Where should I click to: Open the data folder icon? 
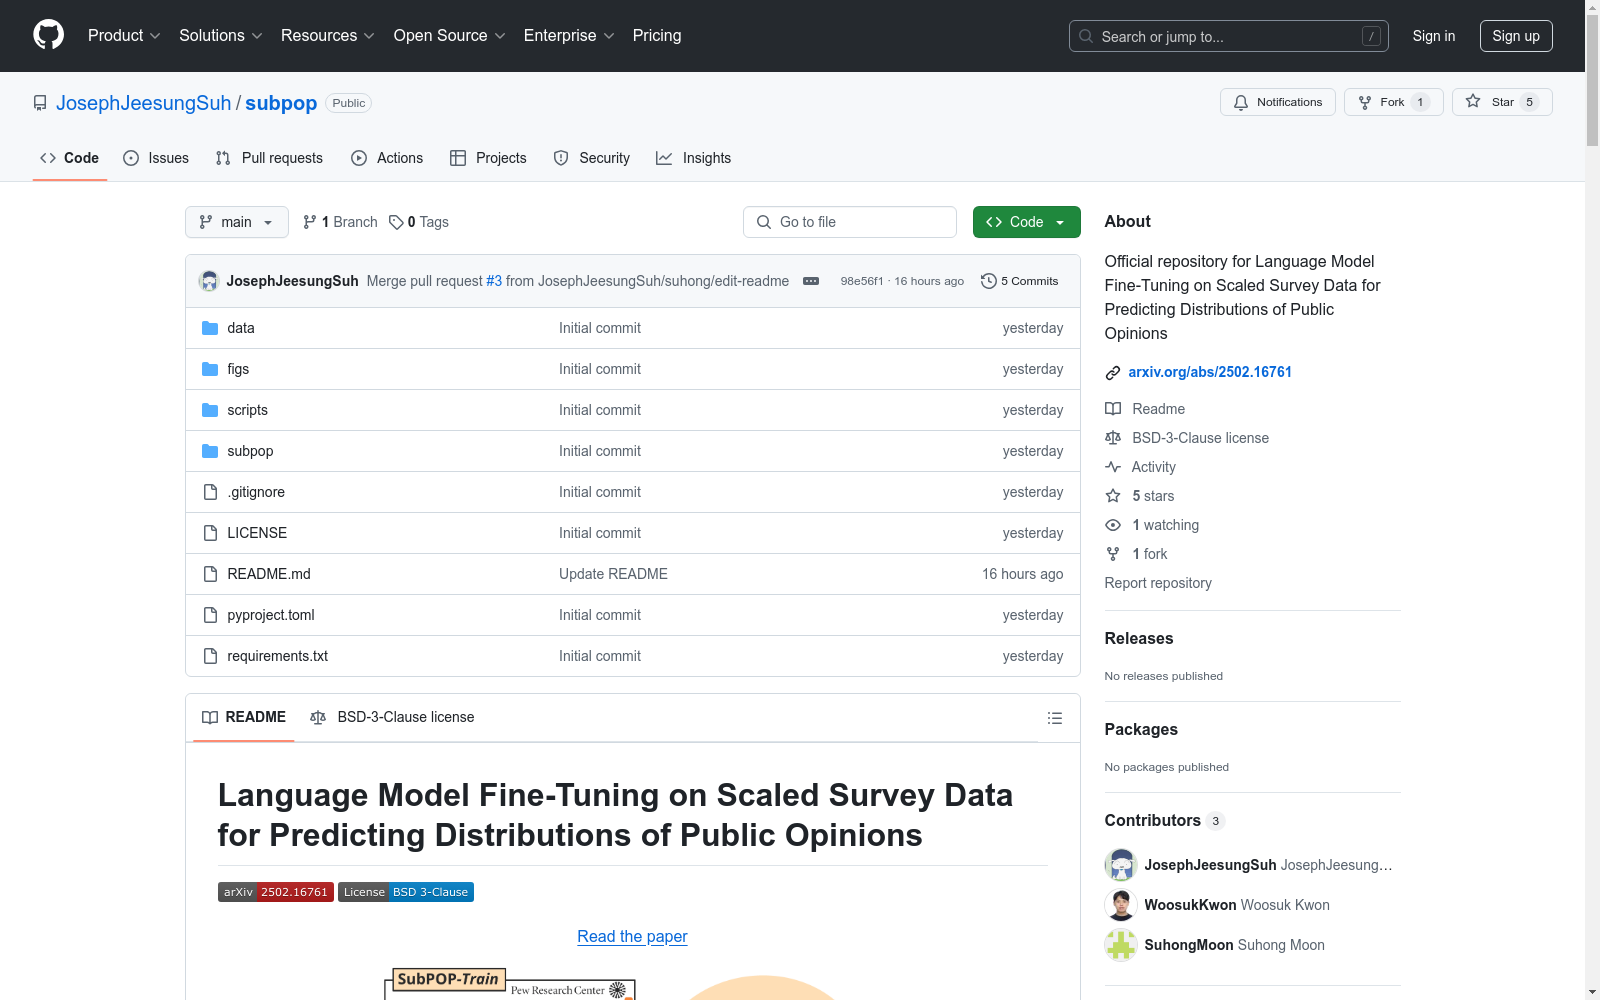pos(210,328)
